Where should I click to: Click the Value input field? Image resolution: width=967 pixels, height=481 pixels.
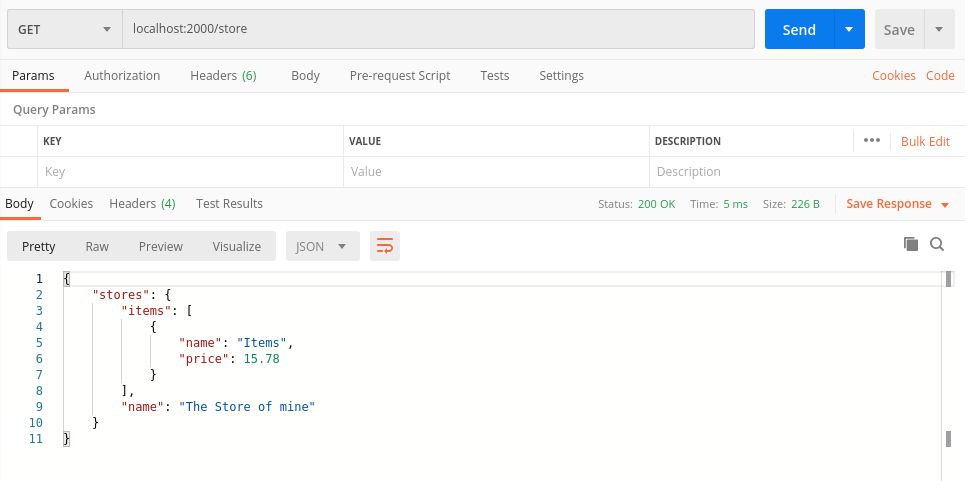click(496, 172)
